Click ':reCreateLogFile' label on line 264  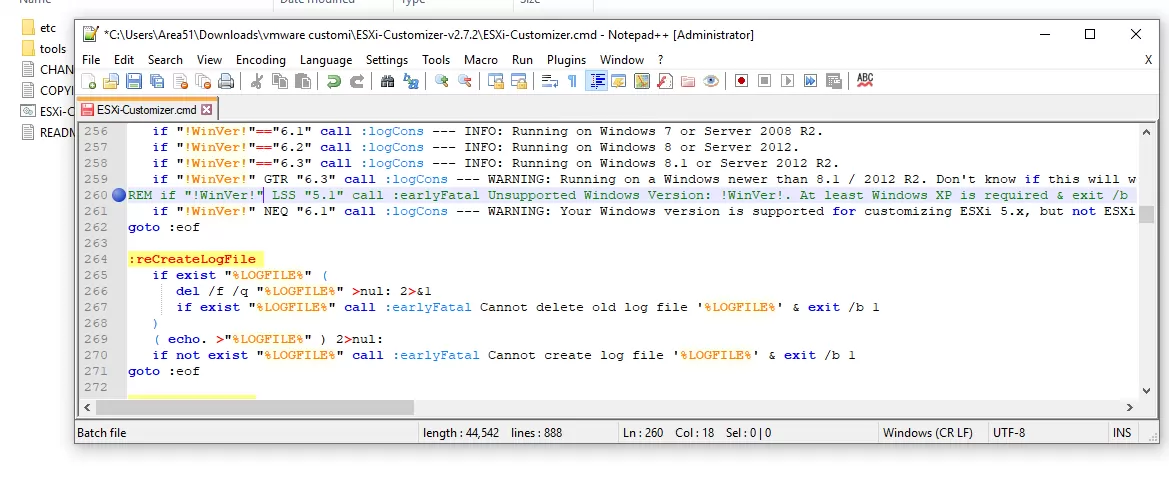192,259
